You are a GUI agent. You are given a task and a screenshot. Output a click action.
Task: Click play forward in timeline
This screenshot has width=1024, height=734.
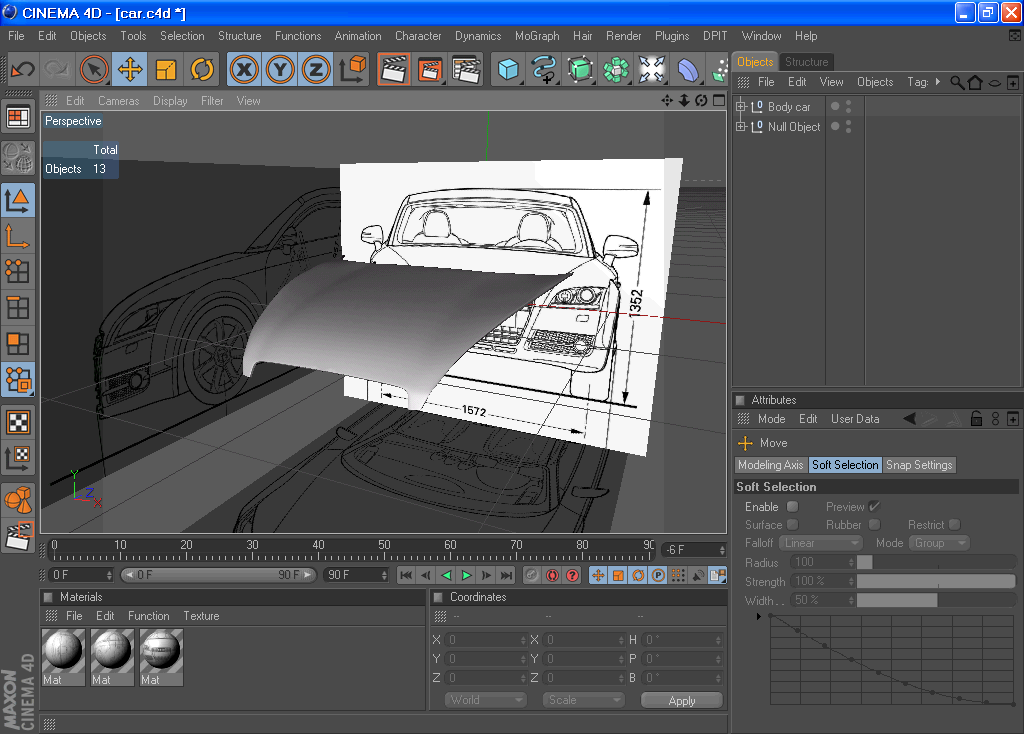tap(466, 575)
